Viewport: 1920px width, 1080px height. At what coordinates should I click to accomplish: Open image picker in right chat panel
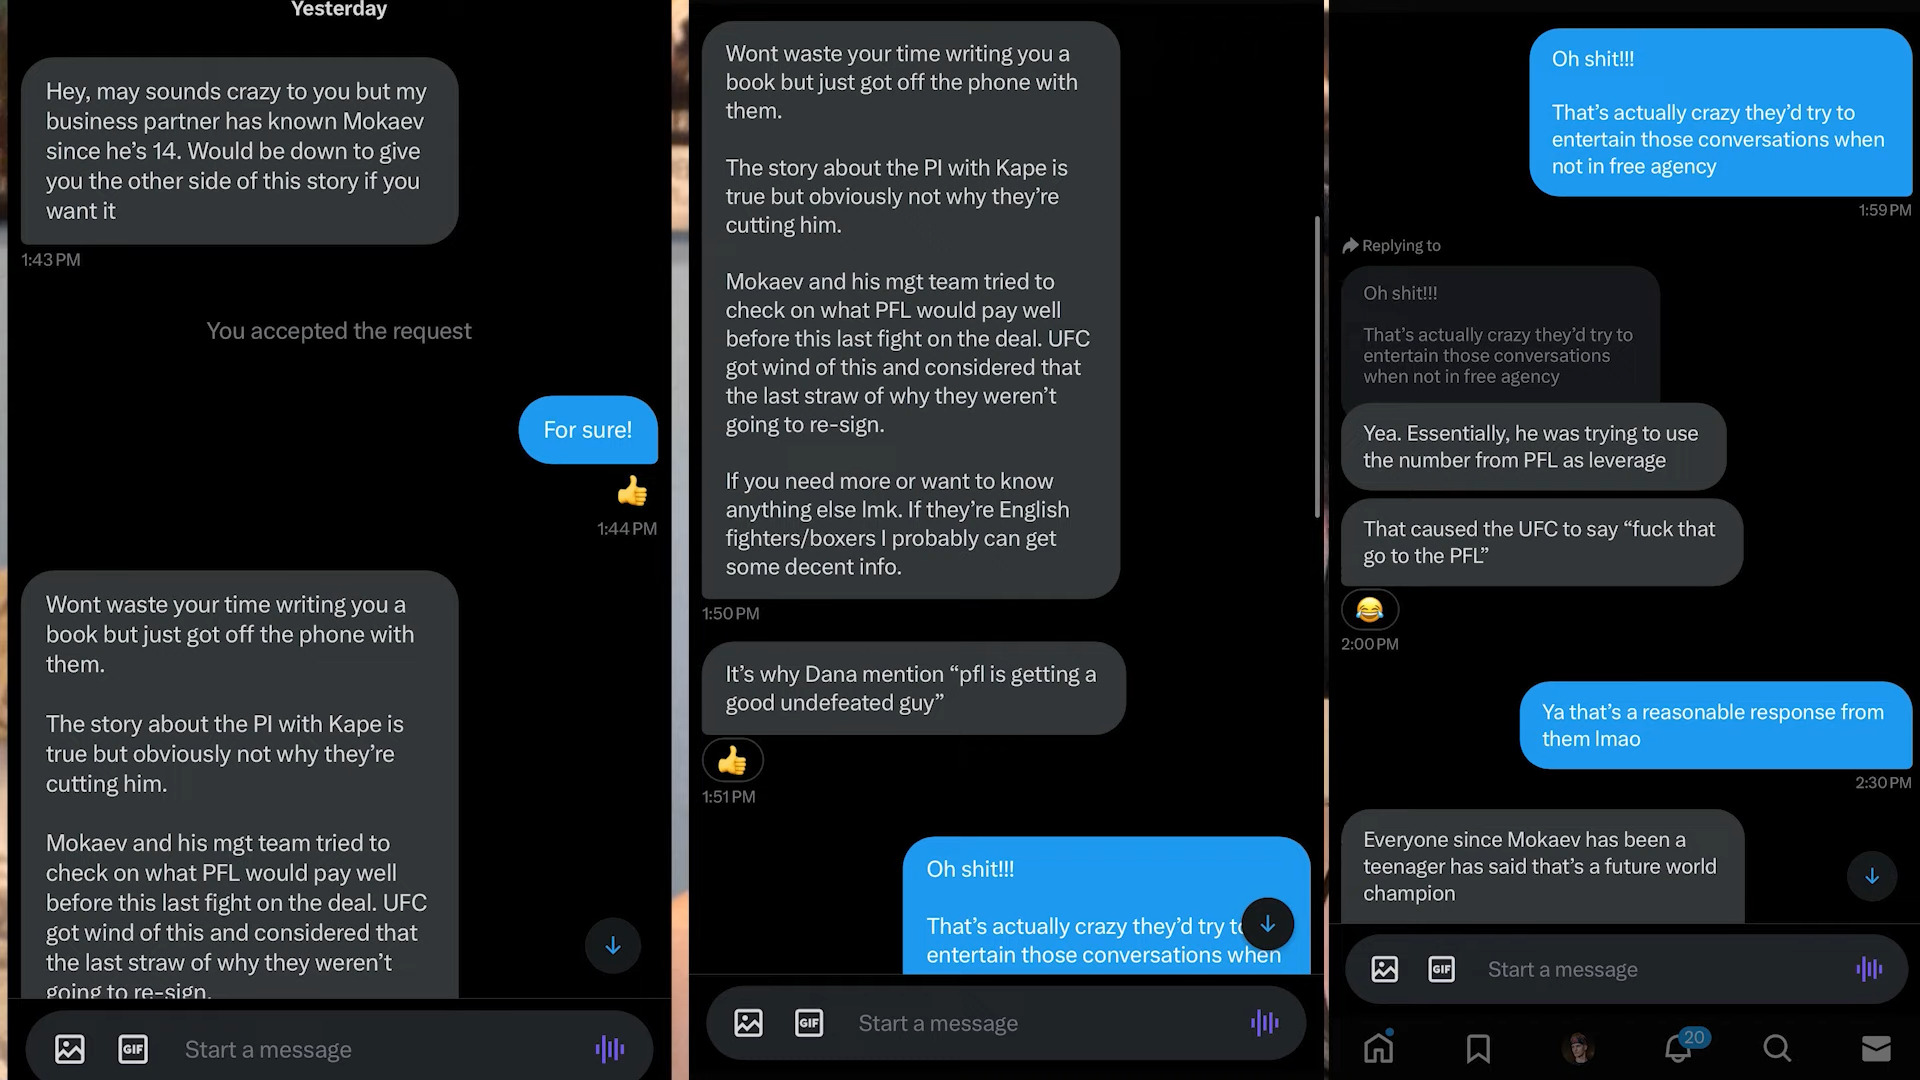[x=1385, y=969]
